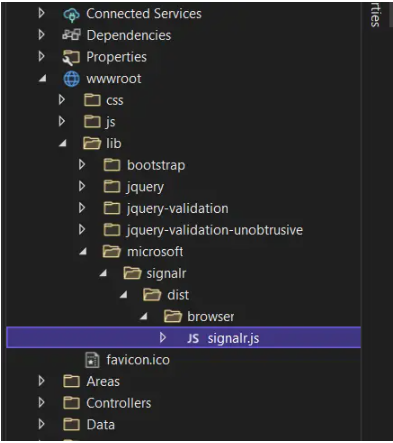Open the vertical Properties side tab
This screenshot has height=443, width=393.
click(375, 14)
